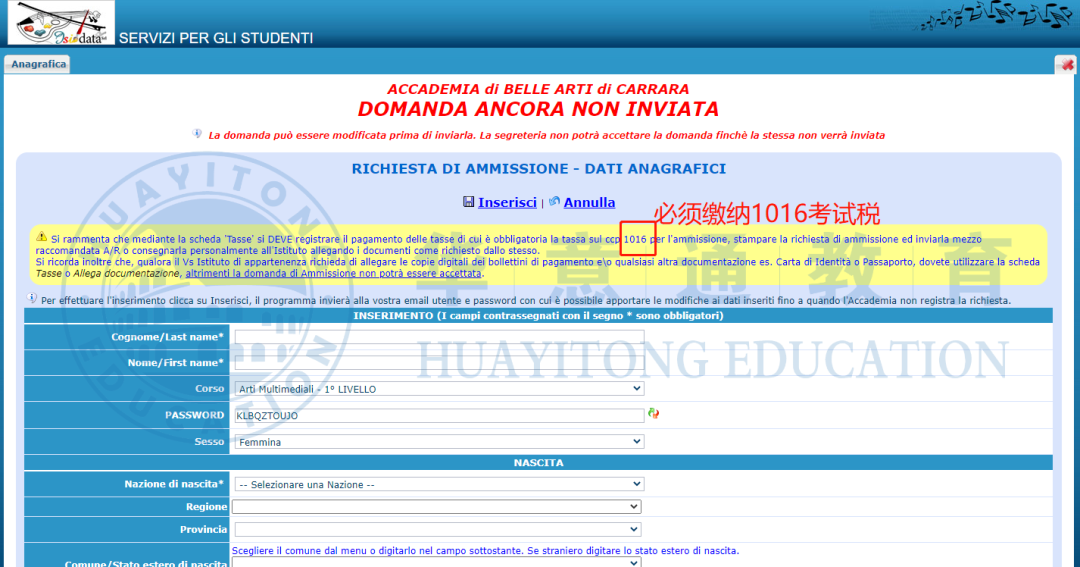Open the Provincia dropdown
Screen dimensions: 1080x567
pyautogui.click(x=438, y=529)
